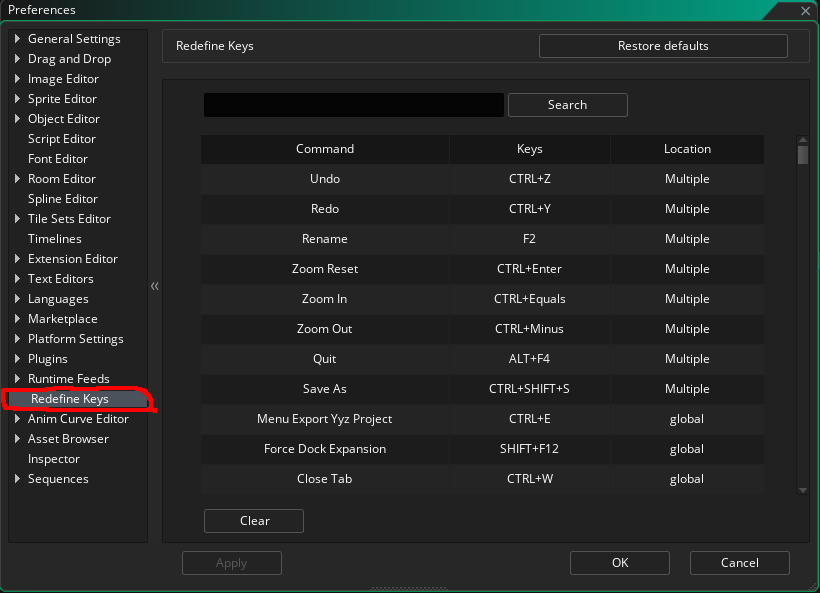Select the Close Tab command

click(325, 479)
